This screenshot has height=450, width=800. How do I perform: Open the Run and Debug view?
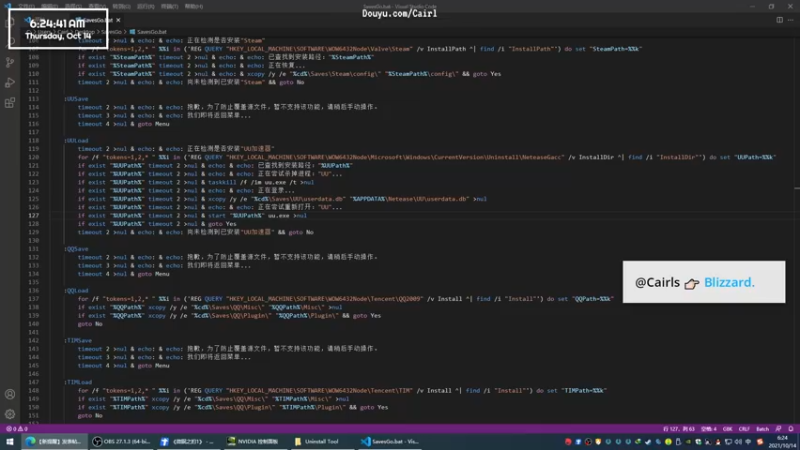10,83
